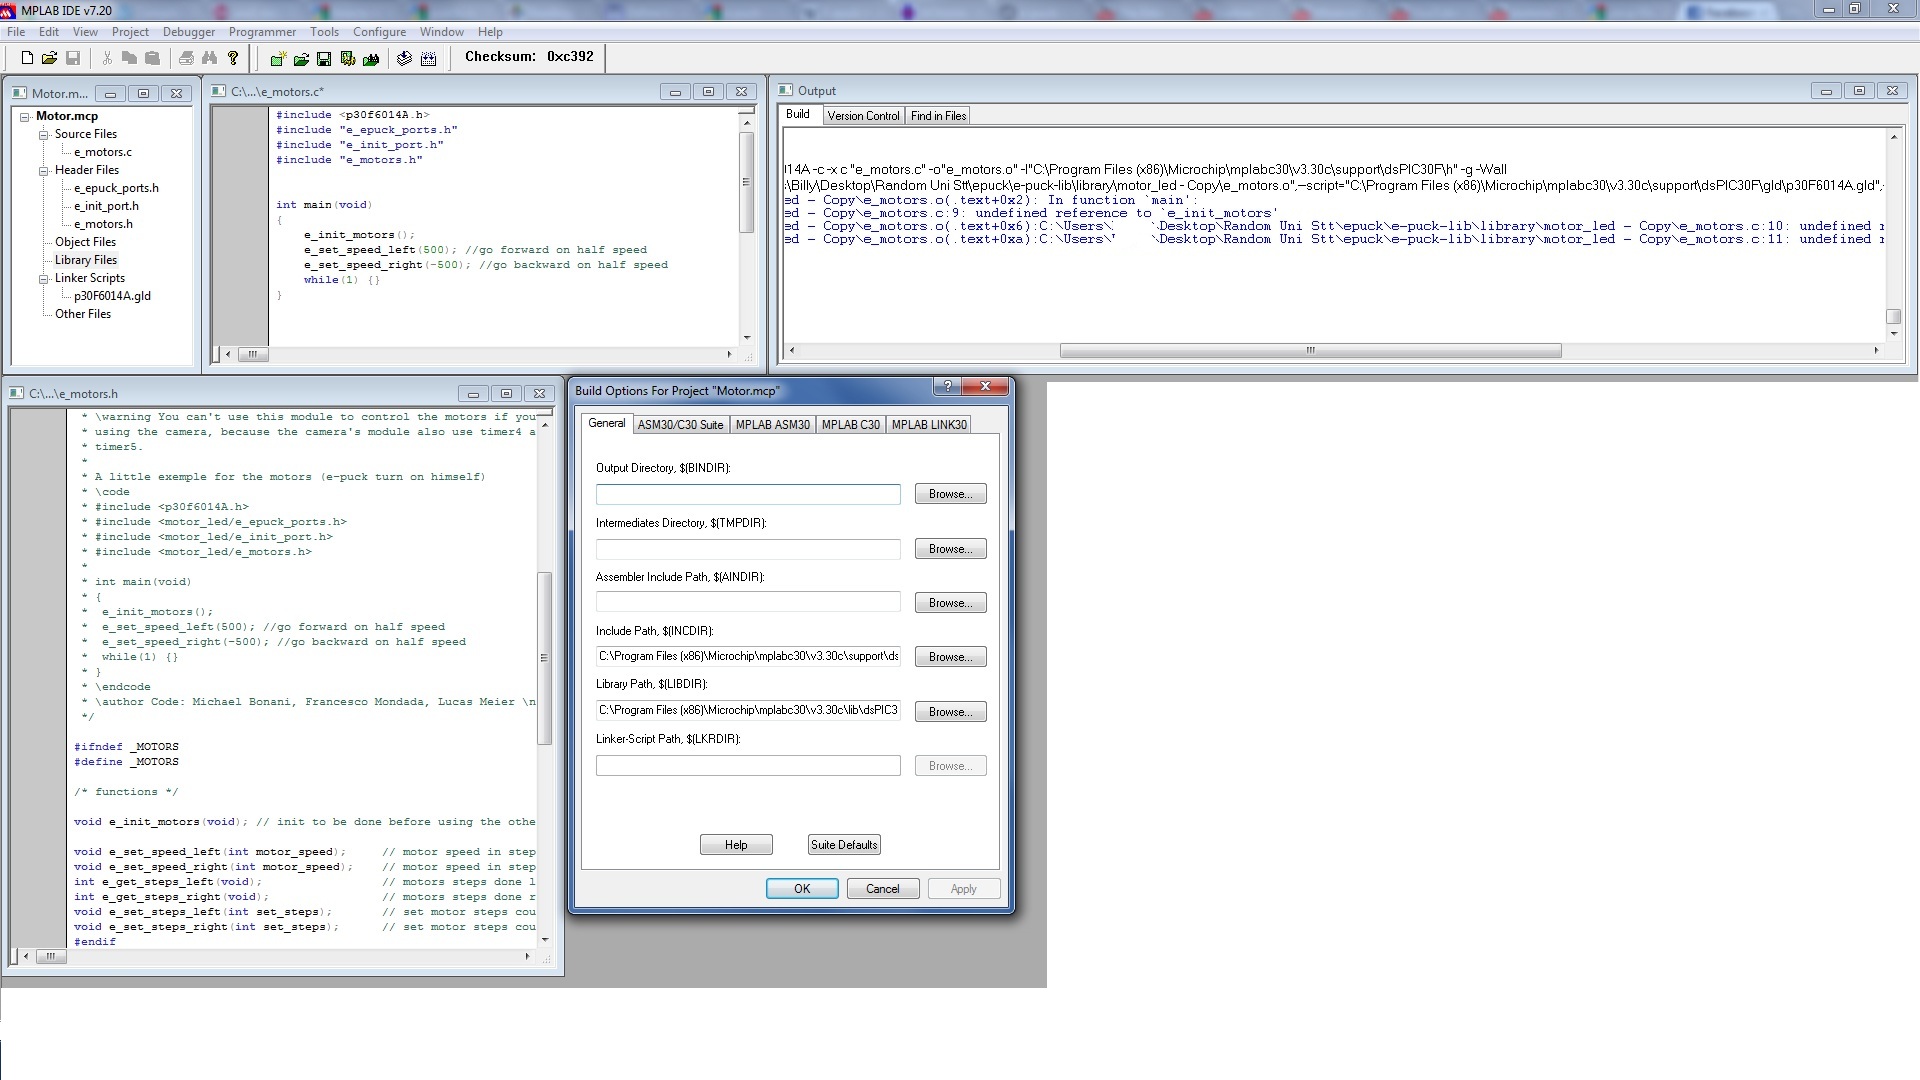The height and width of the screenshot is (1080, 1920).
Task: Select the Library Files folder
Action: (x=86, y=260)
